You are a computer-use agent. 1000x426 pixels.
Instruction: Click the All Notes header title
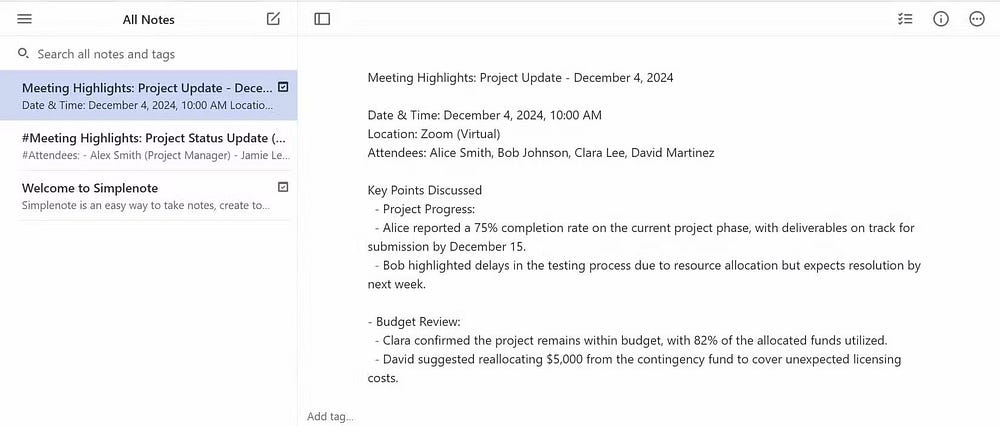pyautogui.click(x=148, y=19)
